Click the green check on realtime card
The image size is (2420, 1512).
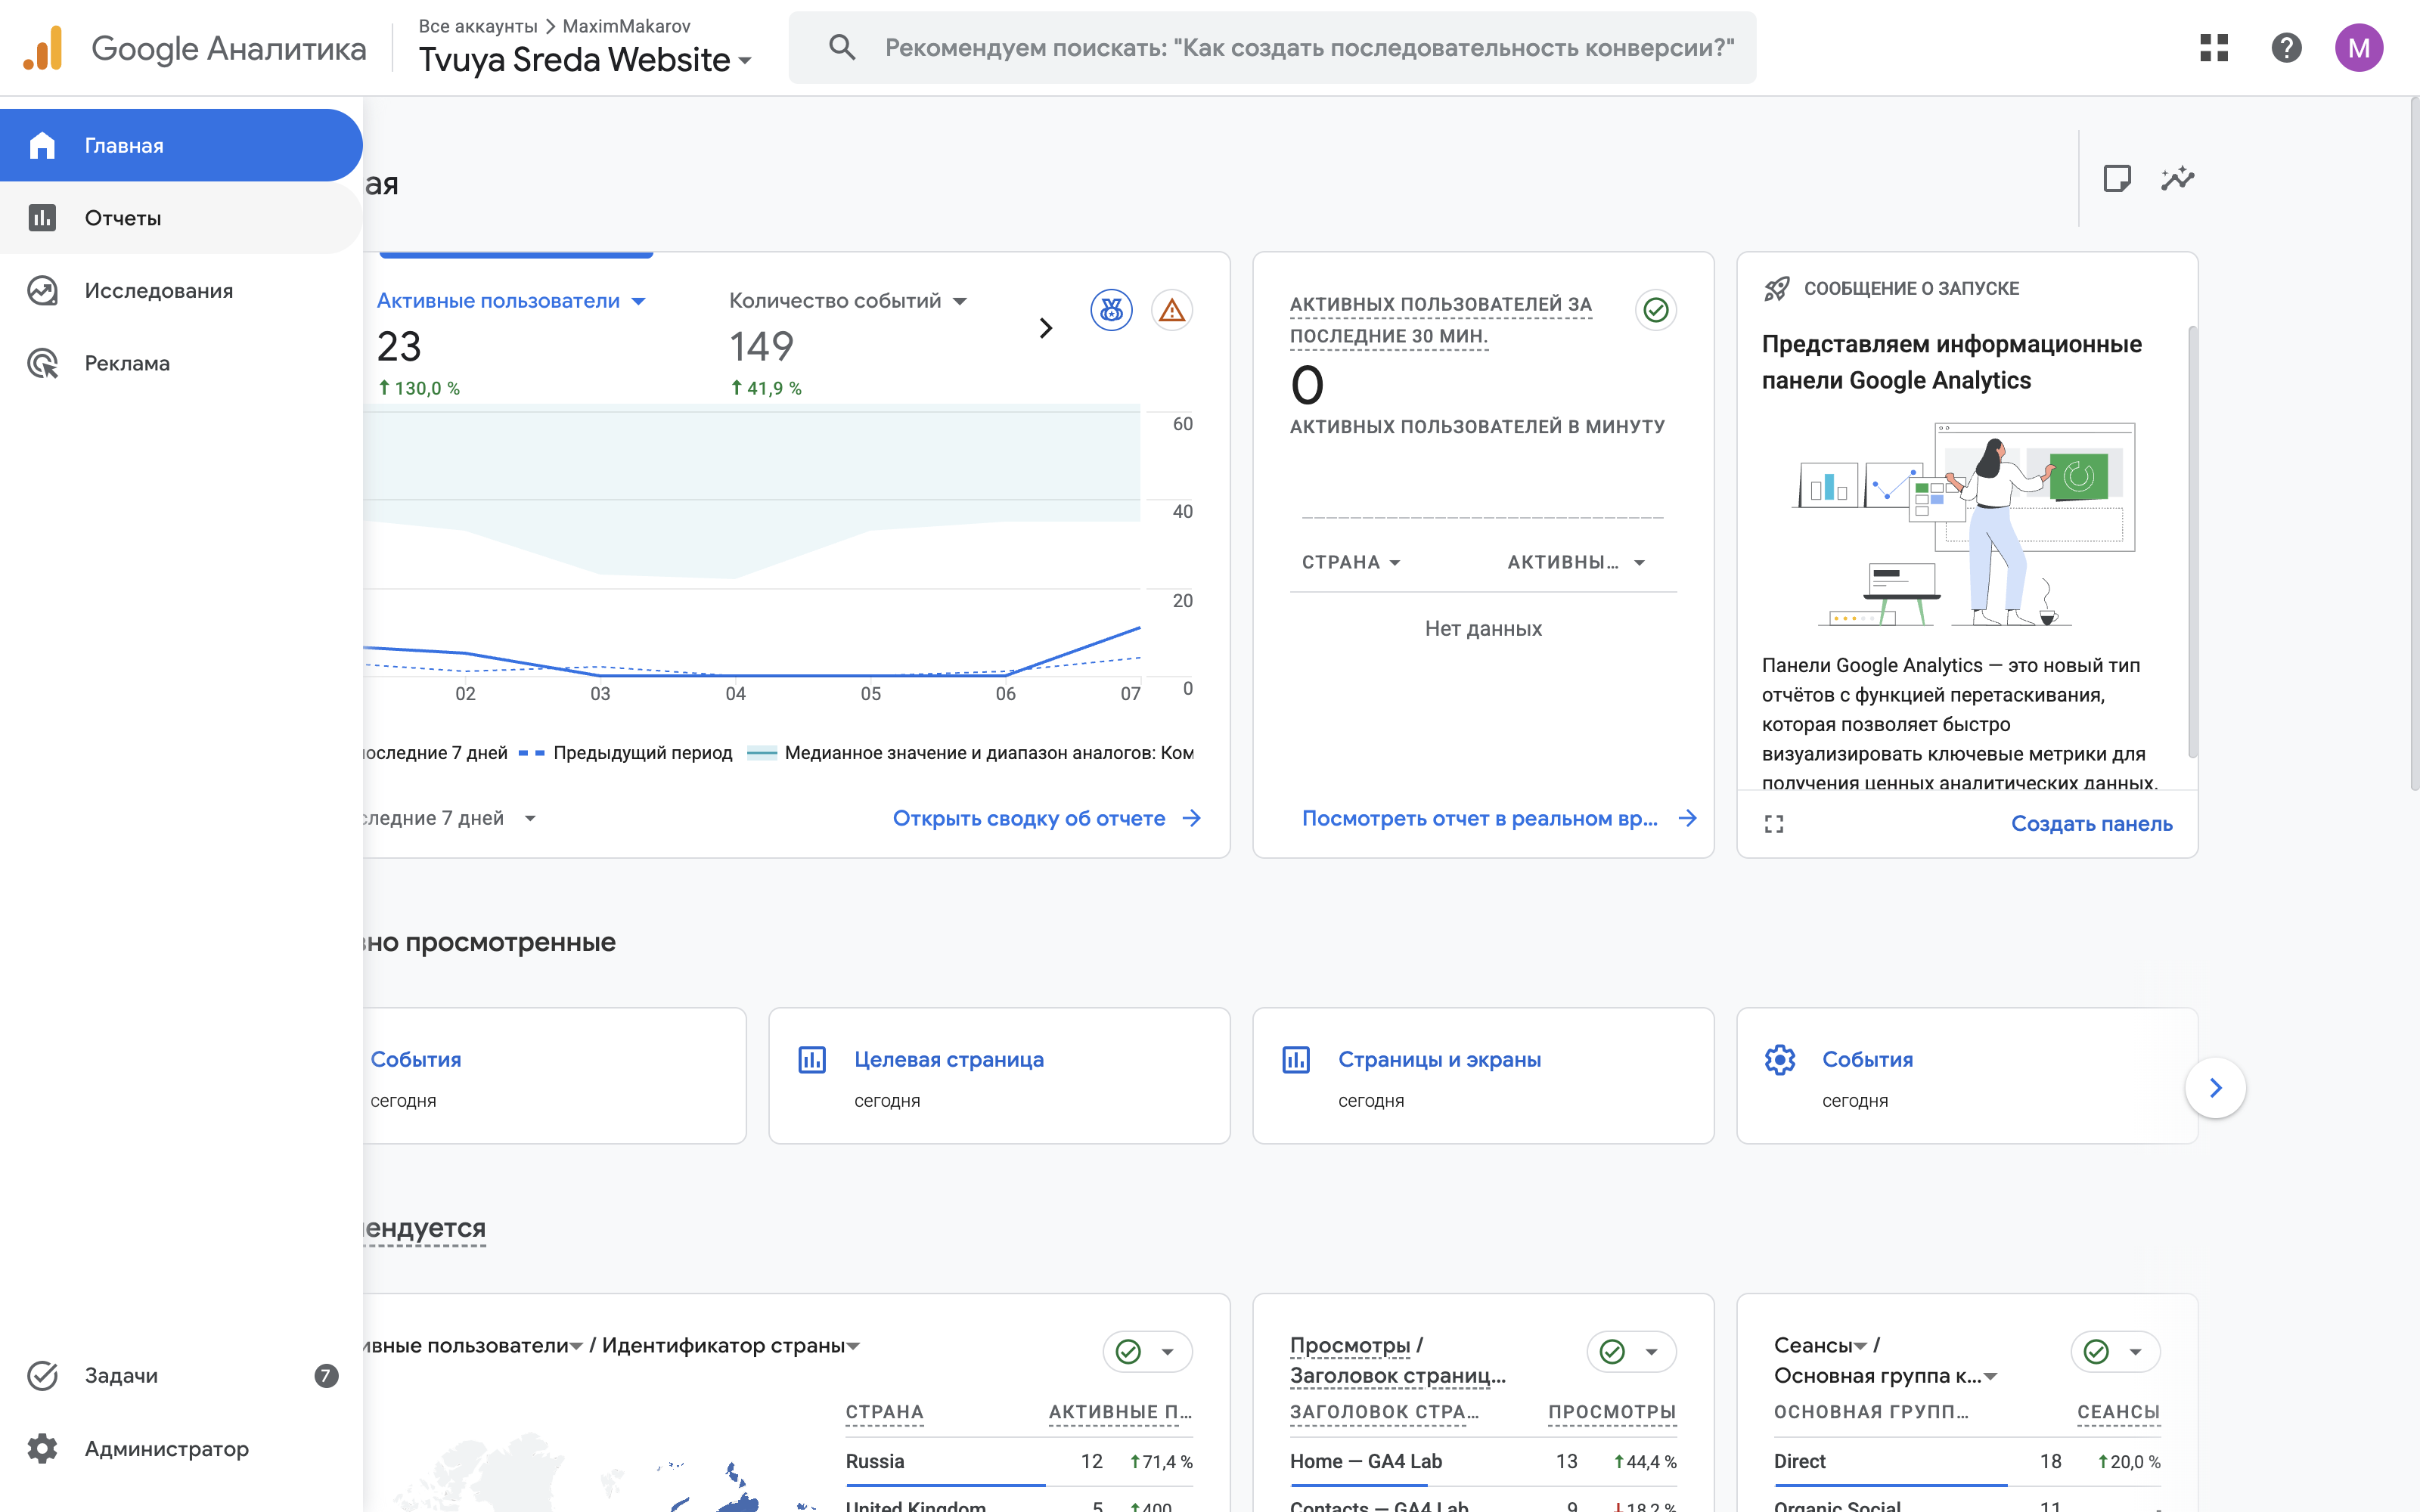pyautogui.click(x=1656, y=310)
